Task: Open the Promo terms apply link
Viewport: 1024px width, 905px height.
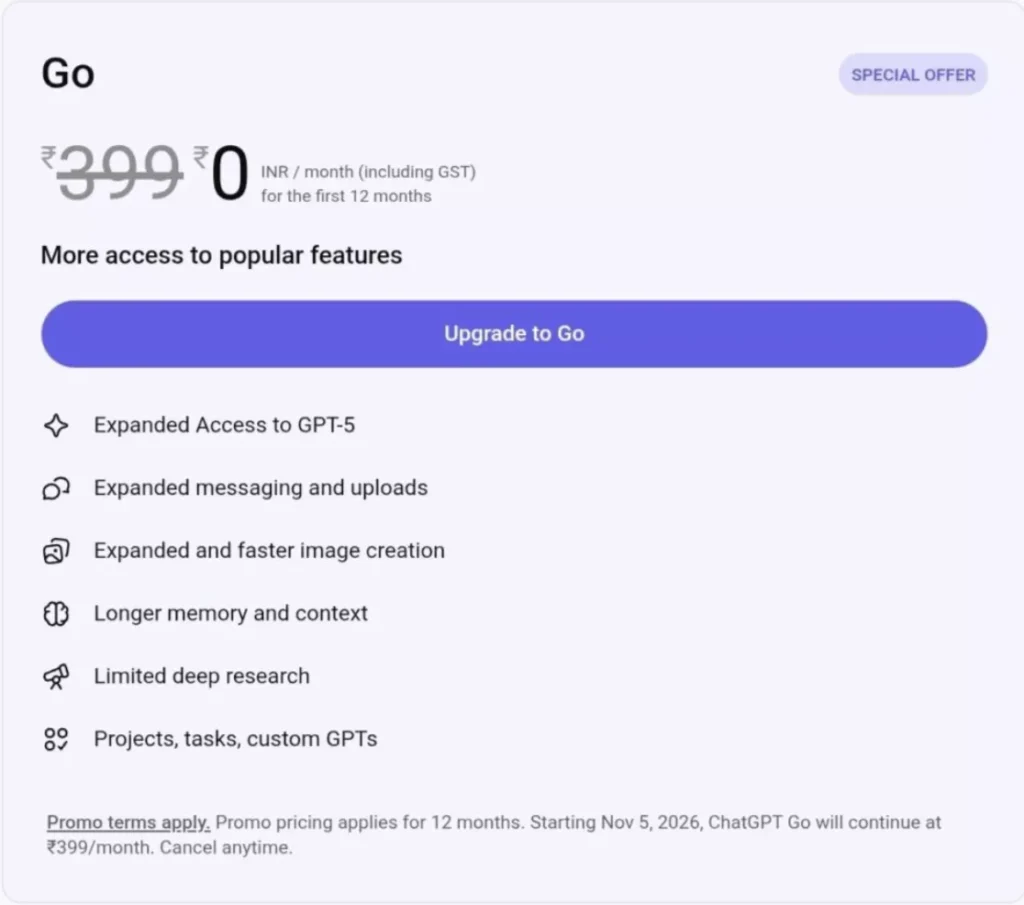Action: click(126, 822)
